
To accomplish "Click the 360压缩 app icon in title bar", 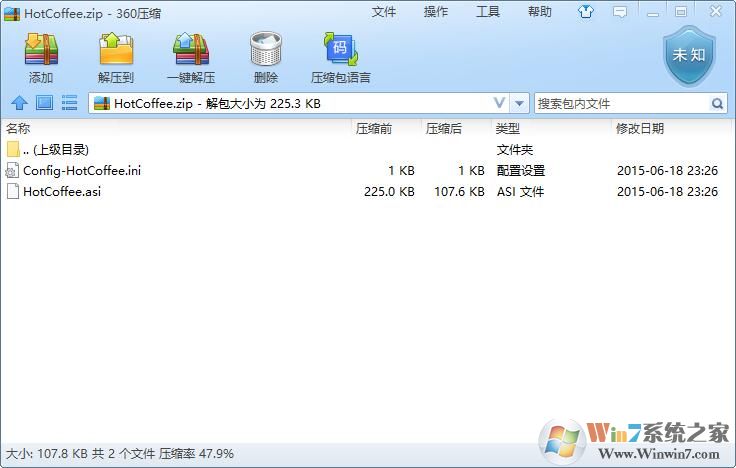I will pos(12,13).
